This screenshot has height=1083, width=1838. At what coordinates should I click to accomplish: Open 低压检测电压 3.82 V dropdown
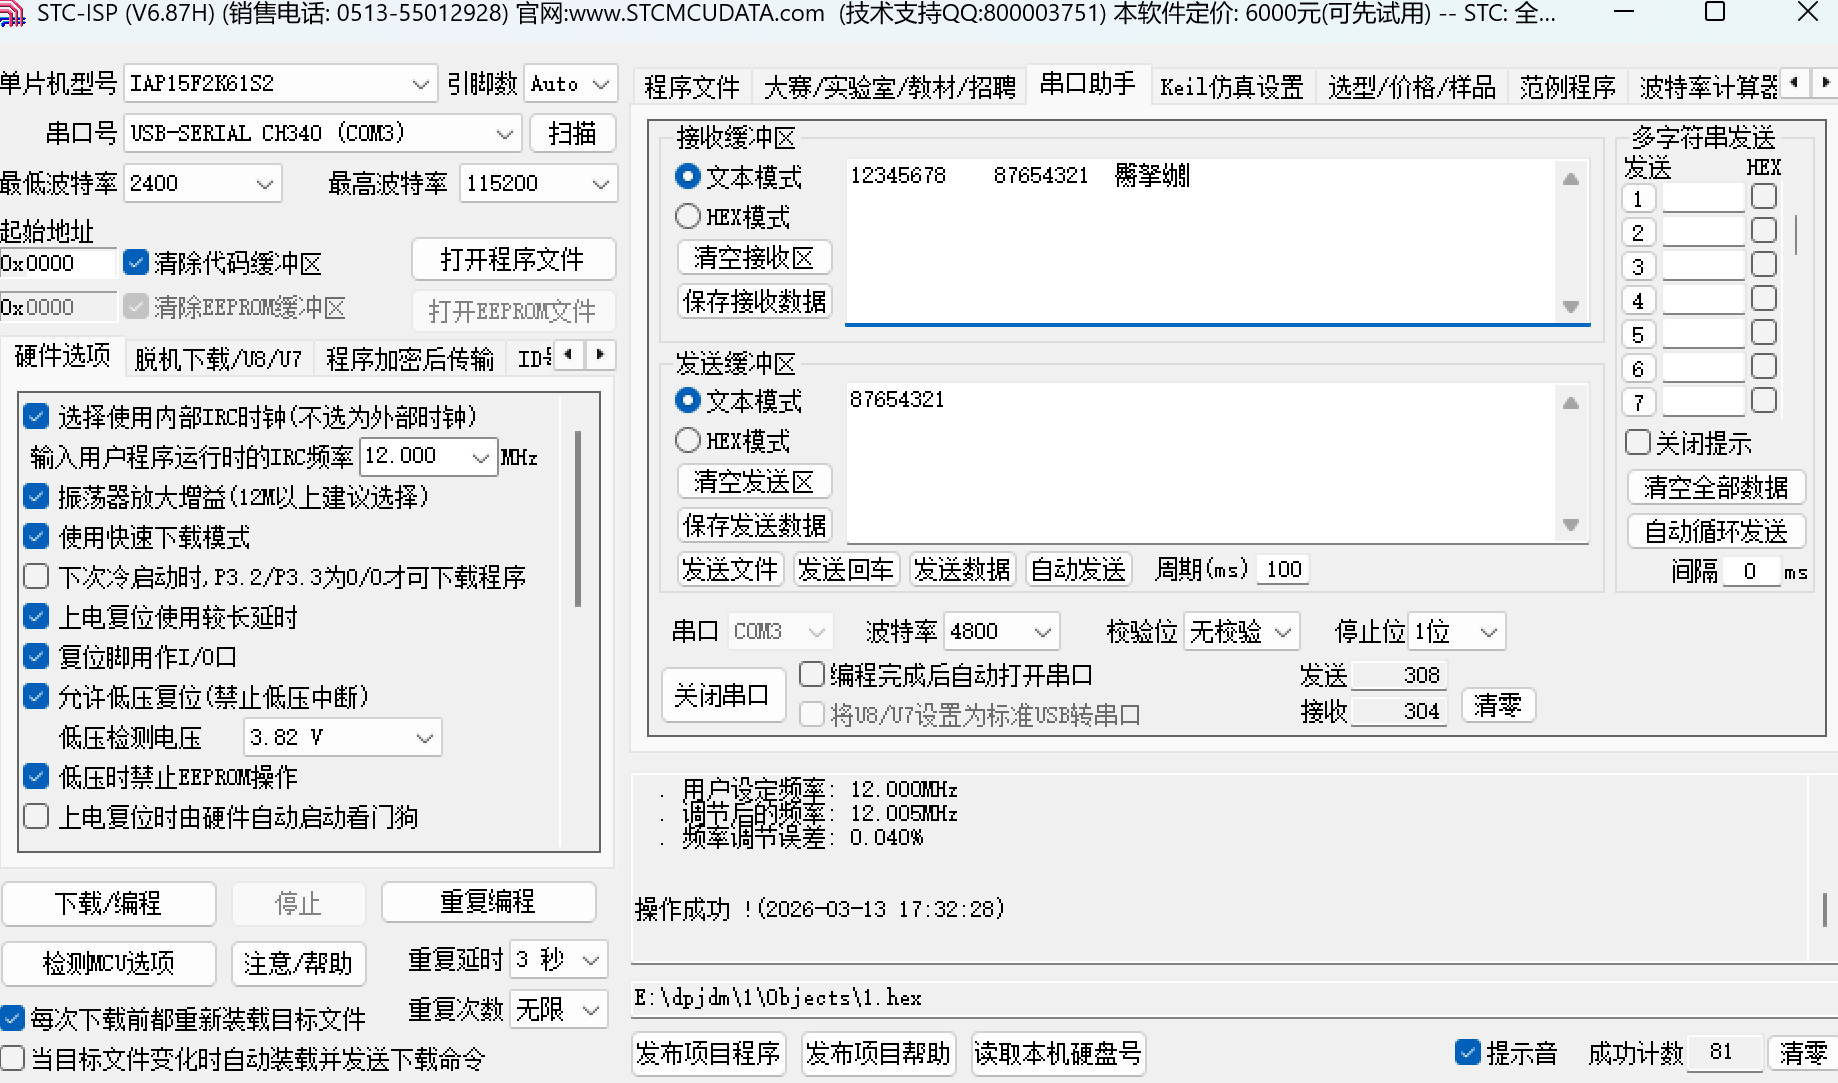pyautogui.click(x=342, y=737)
